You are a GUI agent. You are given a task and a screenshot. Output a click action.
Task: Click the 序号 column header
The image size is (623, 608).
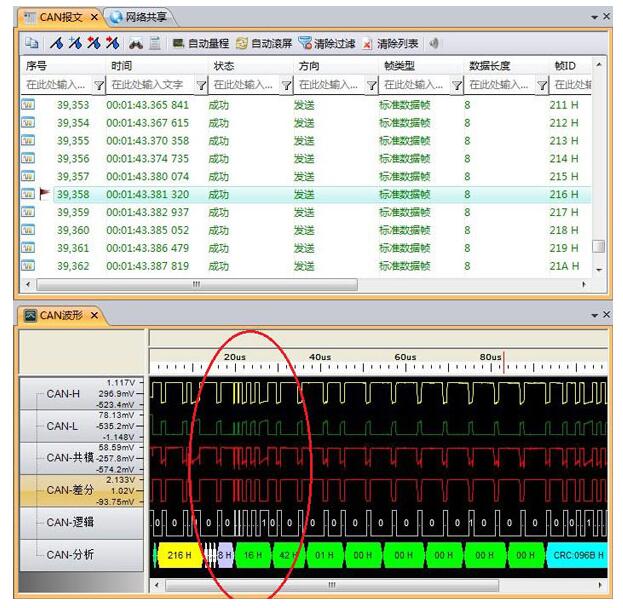pyautogui.click(x=63, y=66)
